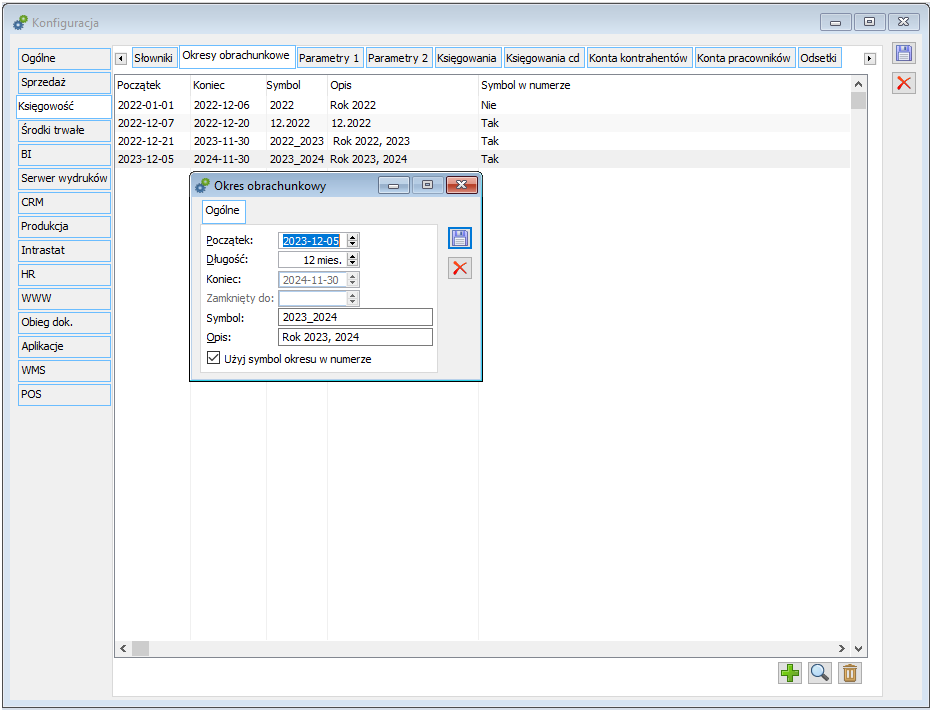The height and width of the screenshot is (712, 932).
Task: Open HR configuration section
Action: pos(64,275)
